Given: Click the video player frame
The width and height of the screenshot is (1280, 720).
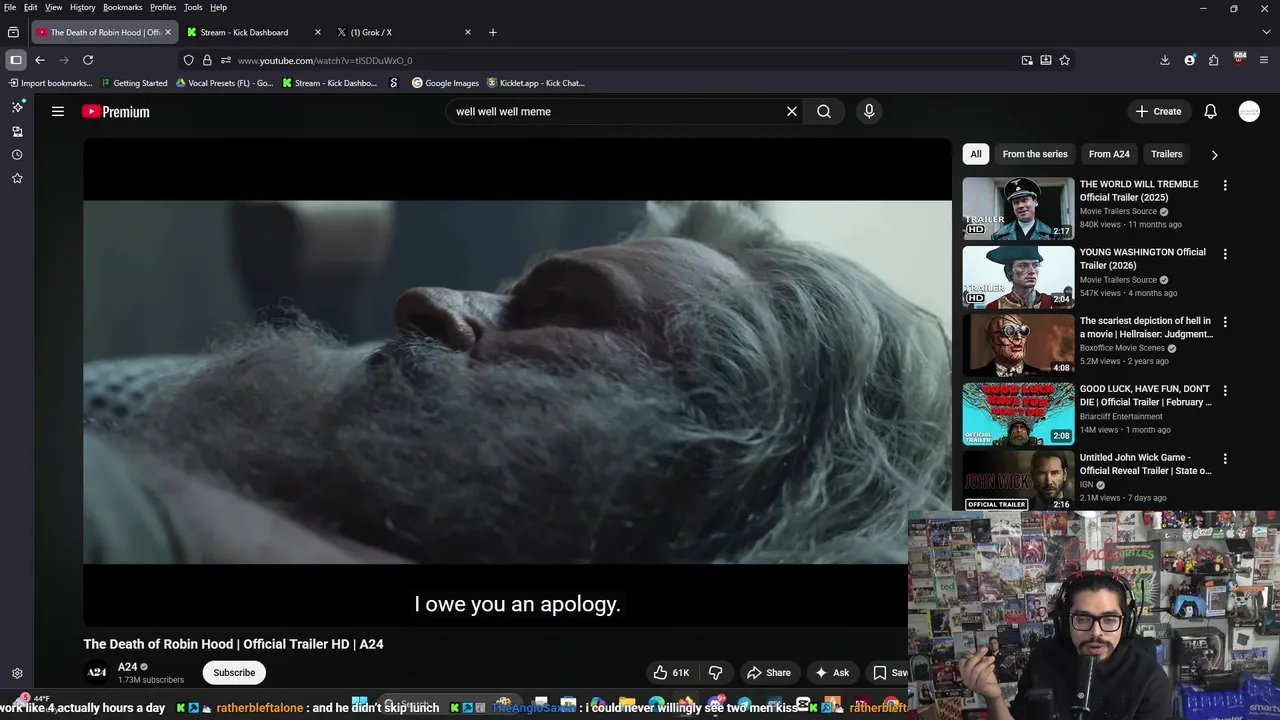Looking at the screenshot, I should click(x=517, y=382).
